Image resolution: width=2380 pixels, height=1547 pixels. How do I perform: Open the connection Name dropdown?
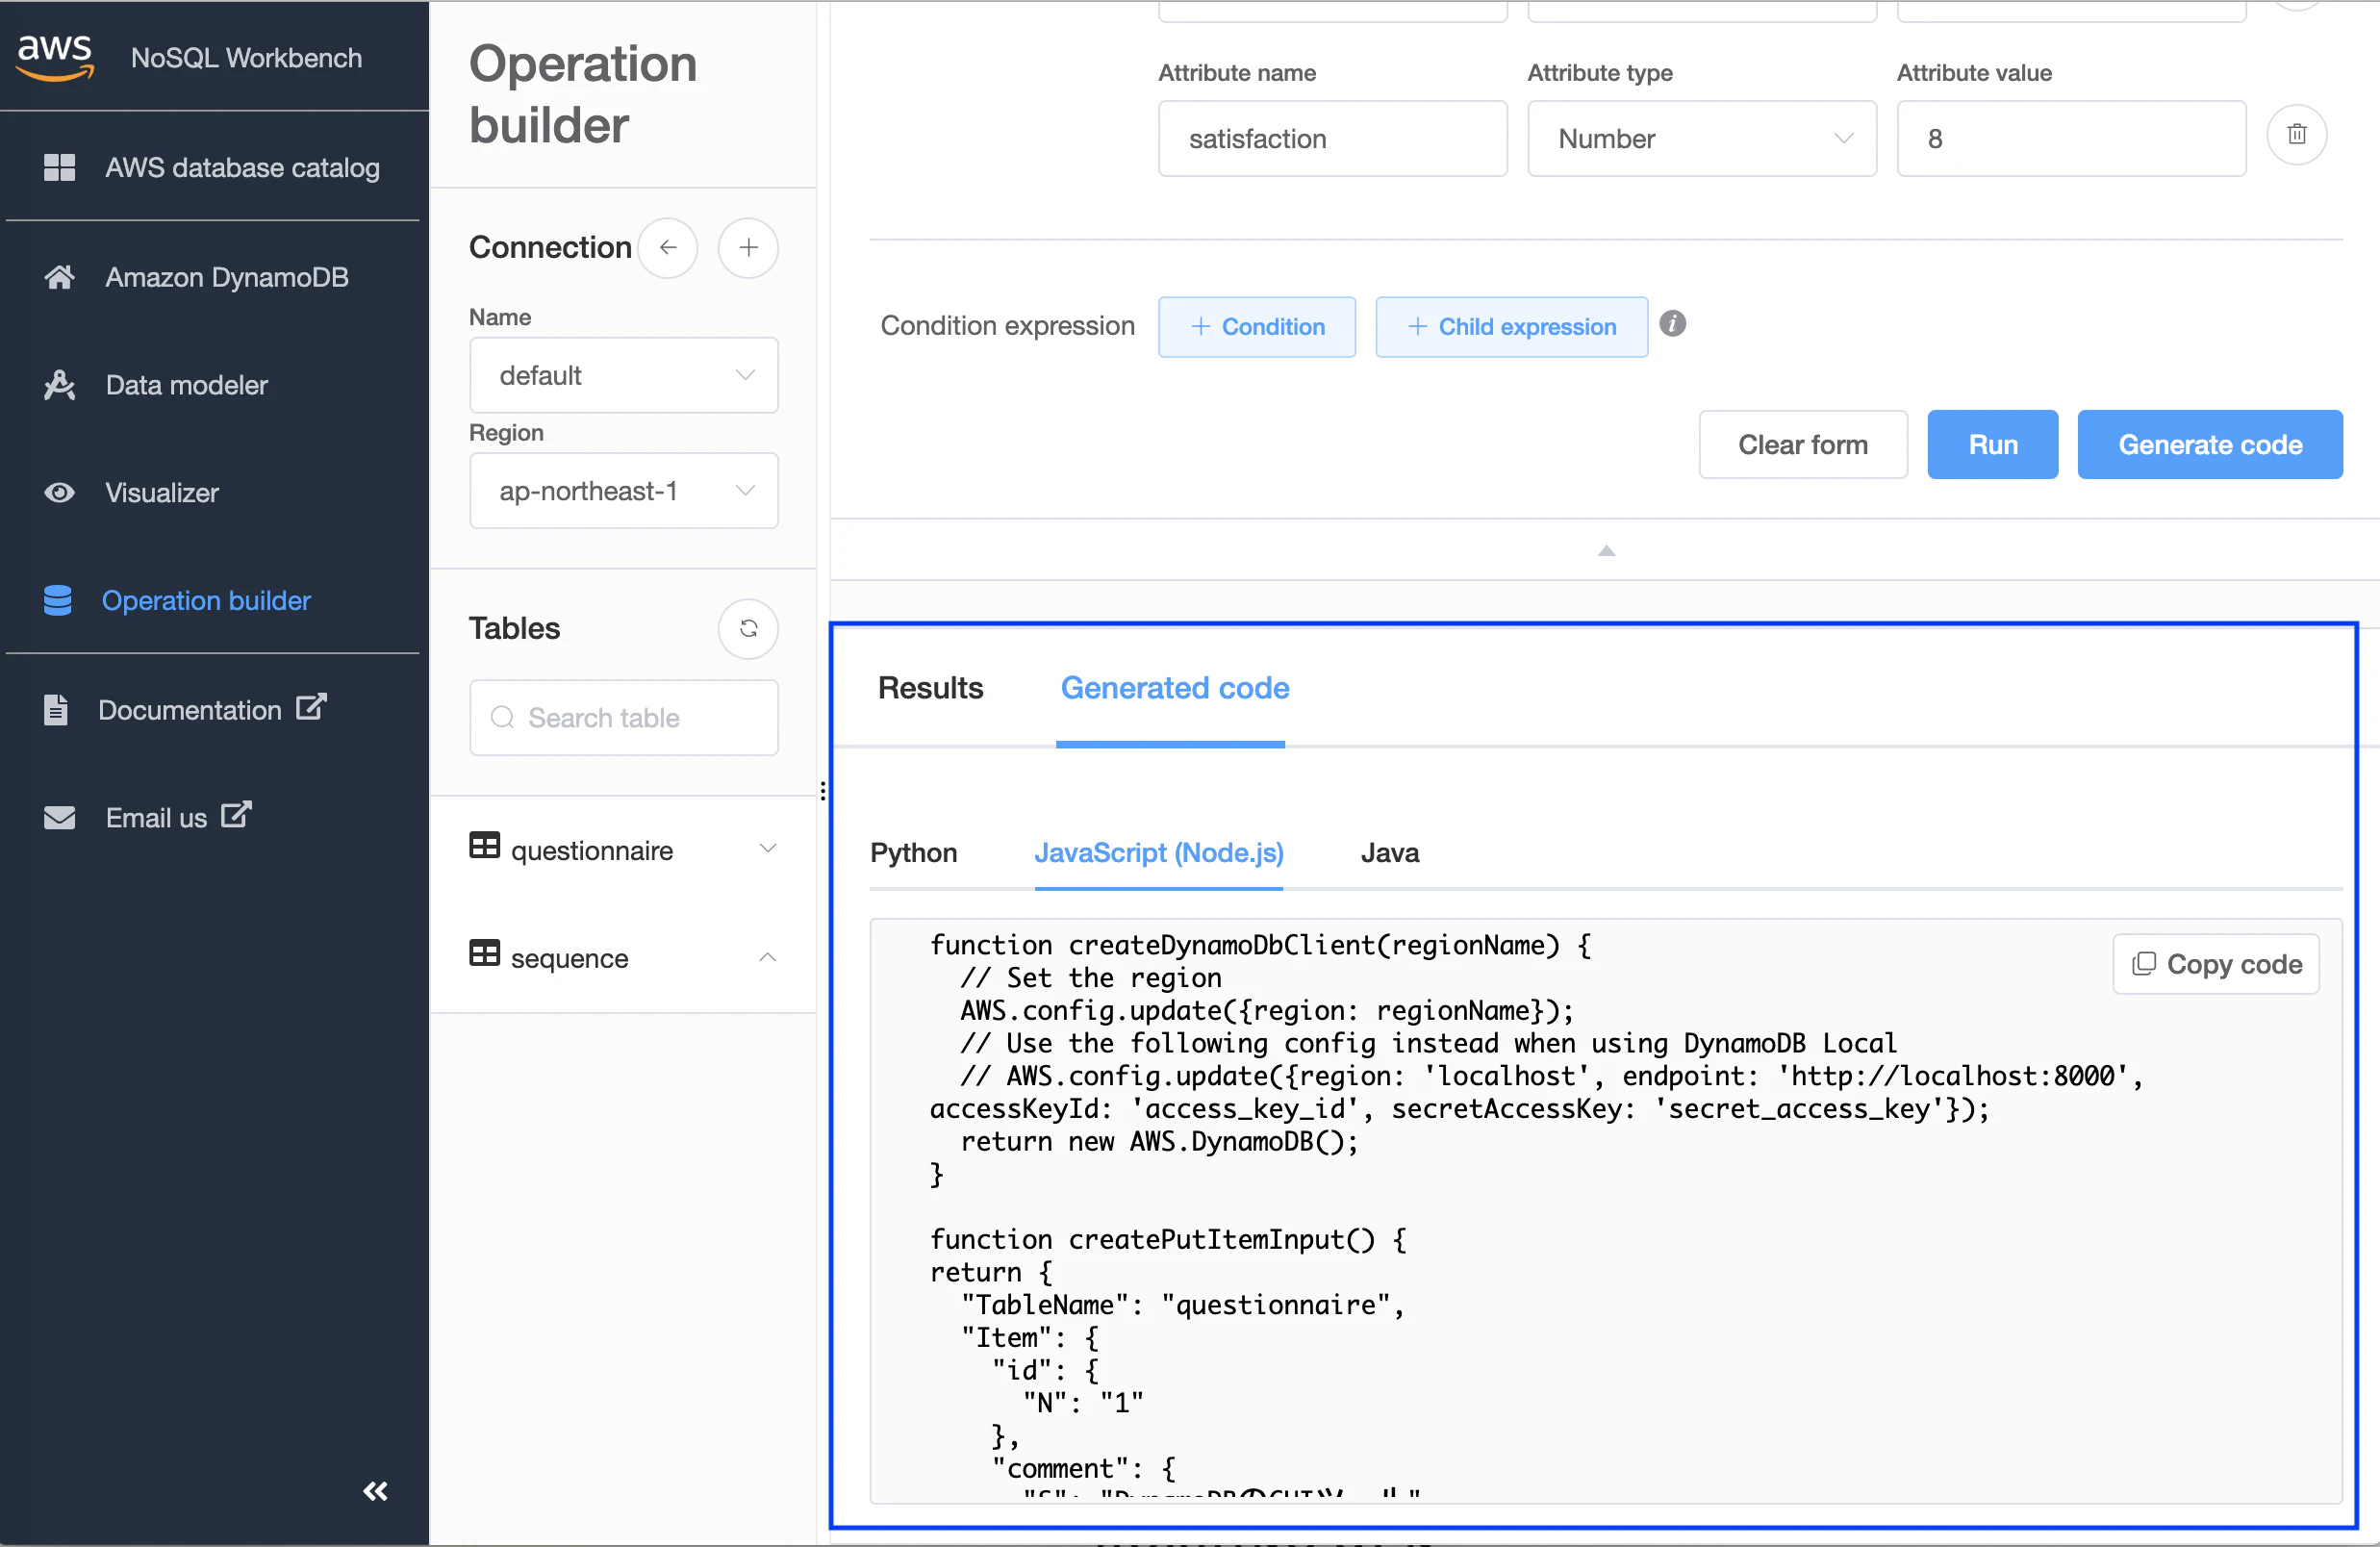pos(623,375)
